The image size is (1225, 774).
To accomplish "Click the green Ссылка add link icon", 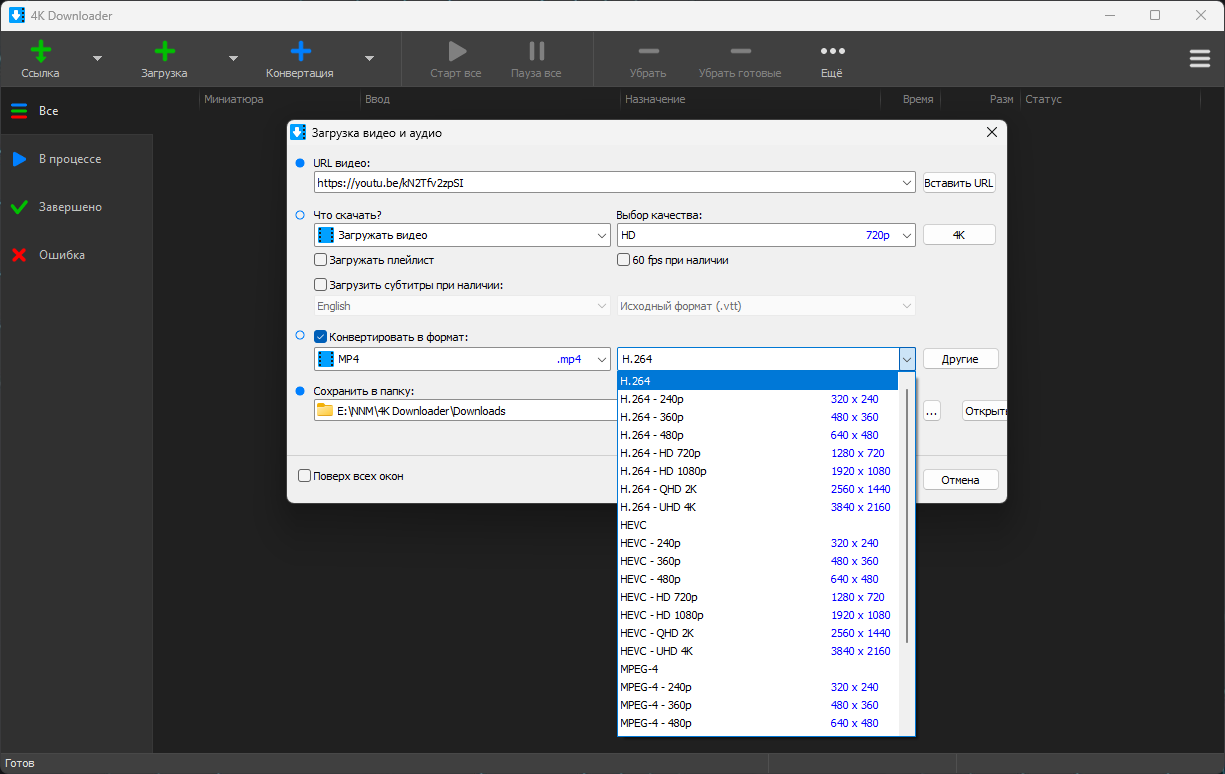I will click(x=41, y=51).
